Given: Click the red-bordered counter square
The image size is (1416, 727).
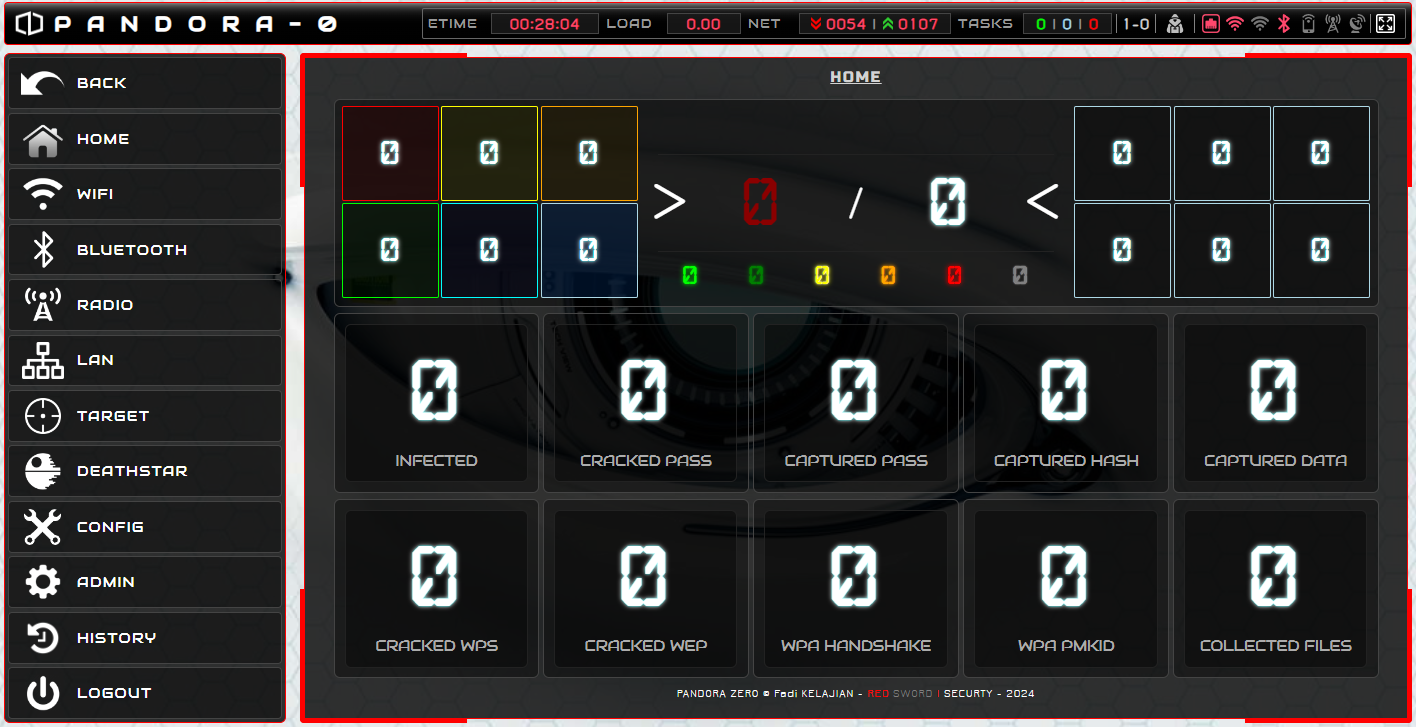Looking at the screenshot, I should pos(390,153).
